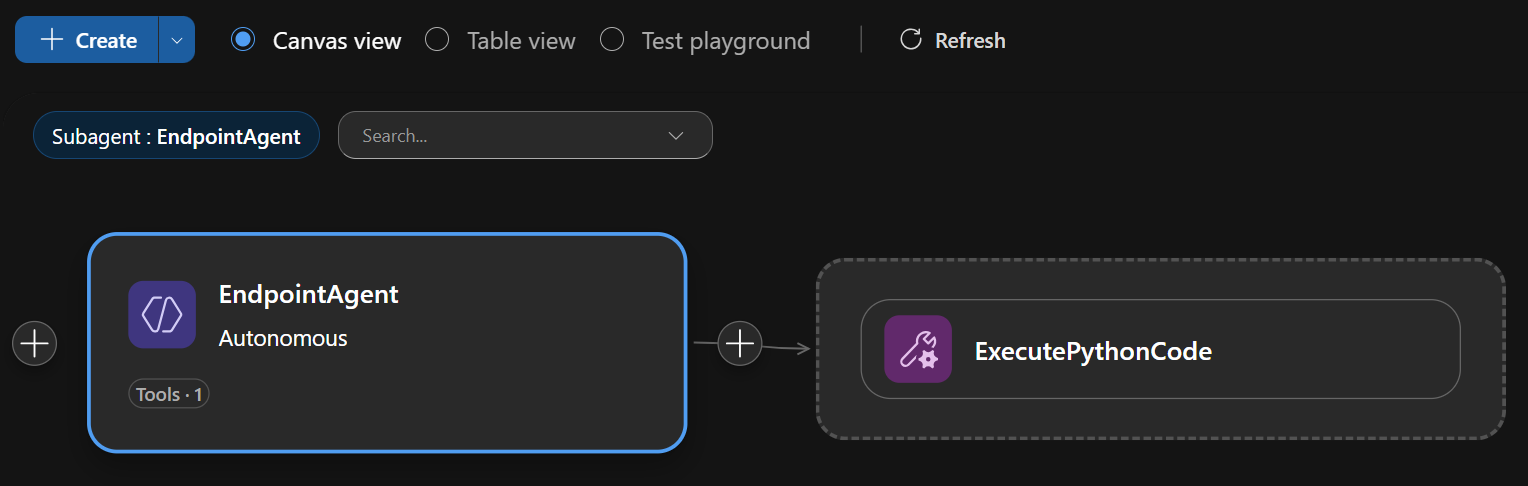Click the Test playground text label
1528x486 pixels.
pos(725,41)
